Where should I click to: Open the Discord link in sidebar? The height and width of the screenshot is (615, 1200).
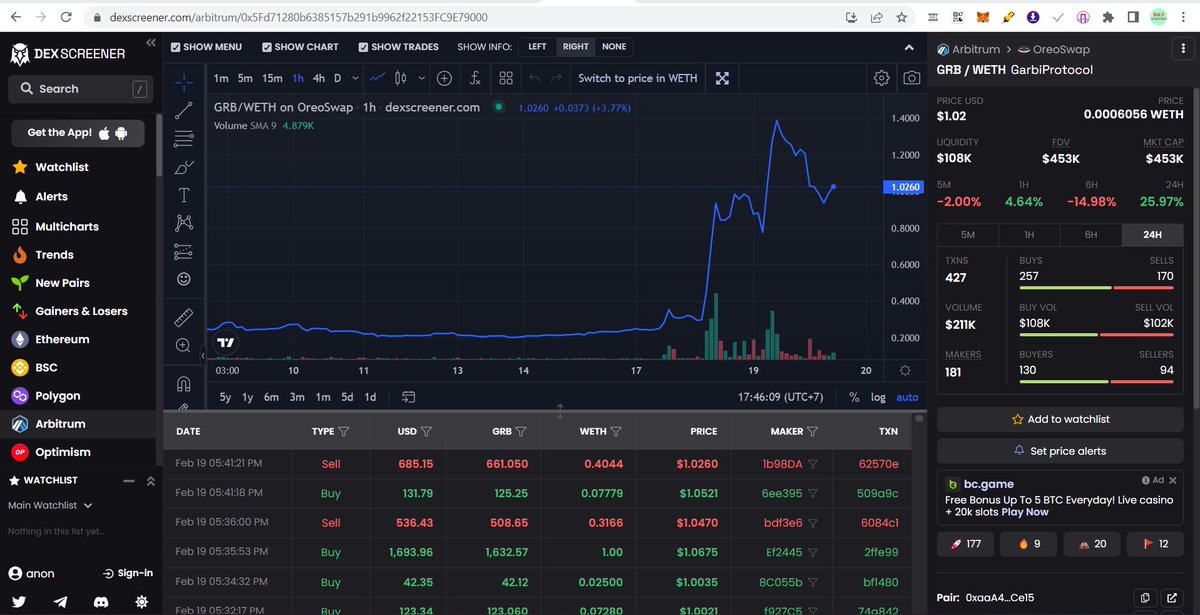click(x=101, y=601)
